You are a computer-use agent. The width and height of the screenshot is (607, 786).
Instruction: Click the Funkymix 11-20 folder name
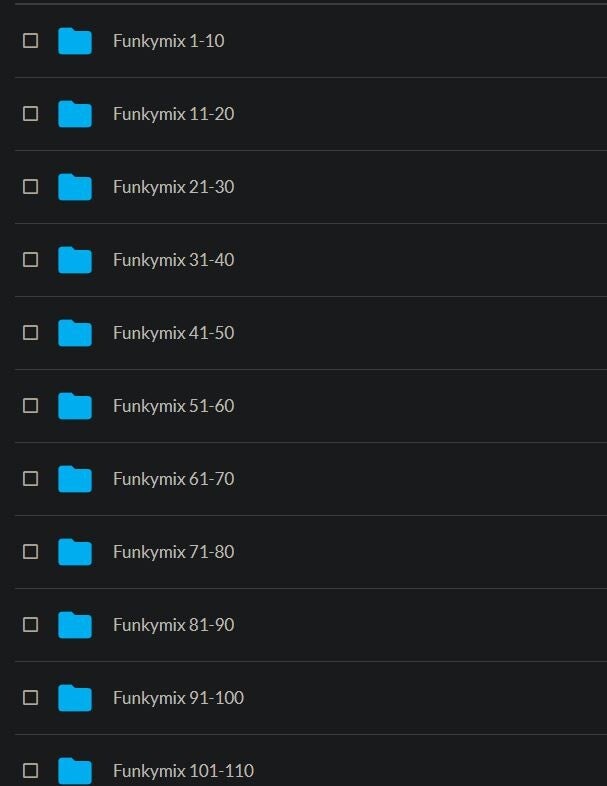point(173,114)
